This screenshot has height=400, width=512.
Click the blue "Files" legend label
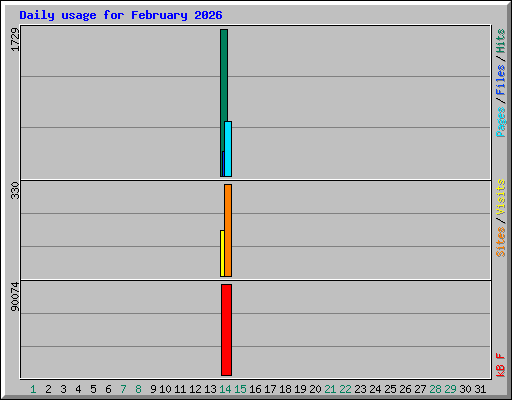[x=500, y=79]
